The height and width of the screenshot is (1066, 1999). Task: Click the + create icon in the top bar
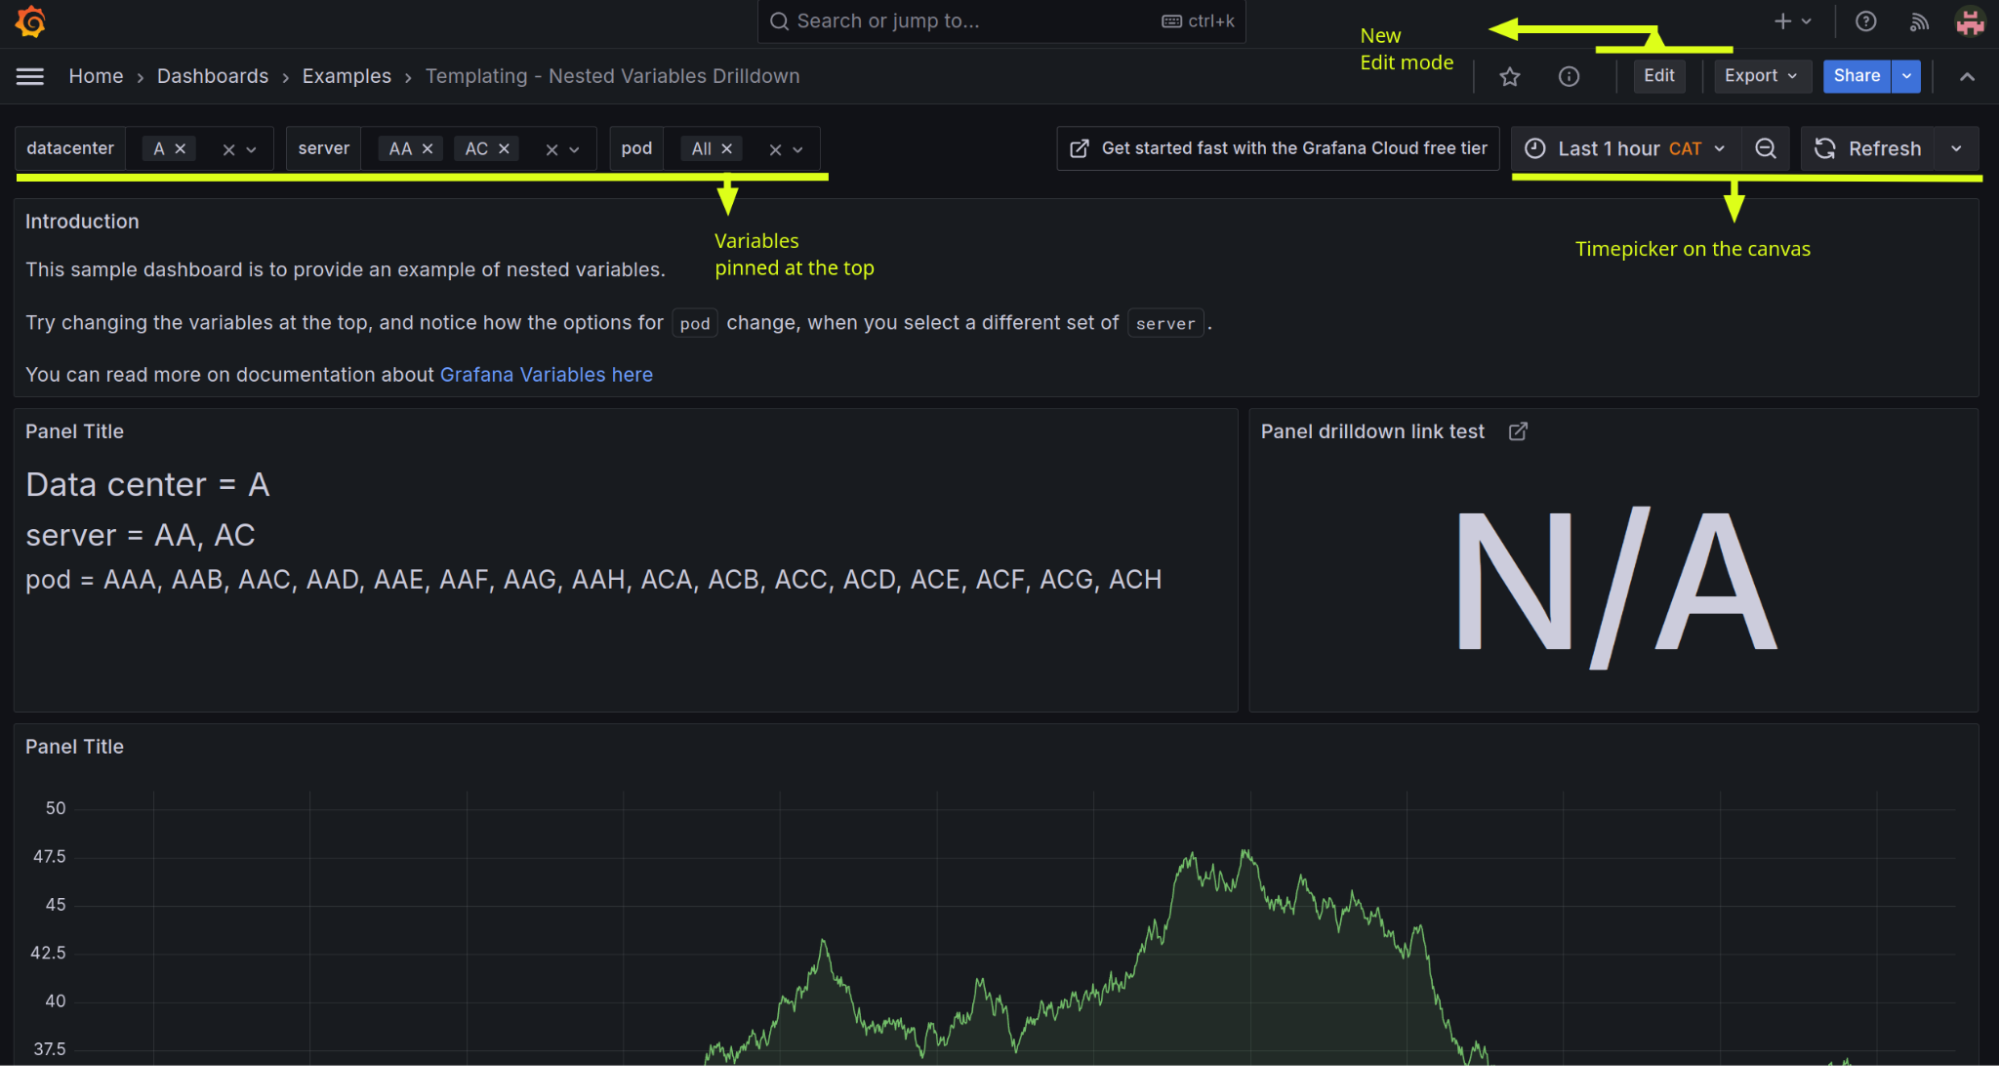coord(1781,21)
